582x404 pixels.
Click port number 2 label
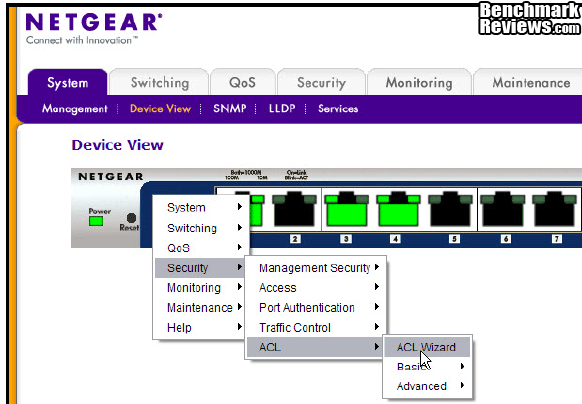295,239
